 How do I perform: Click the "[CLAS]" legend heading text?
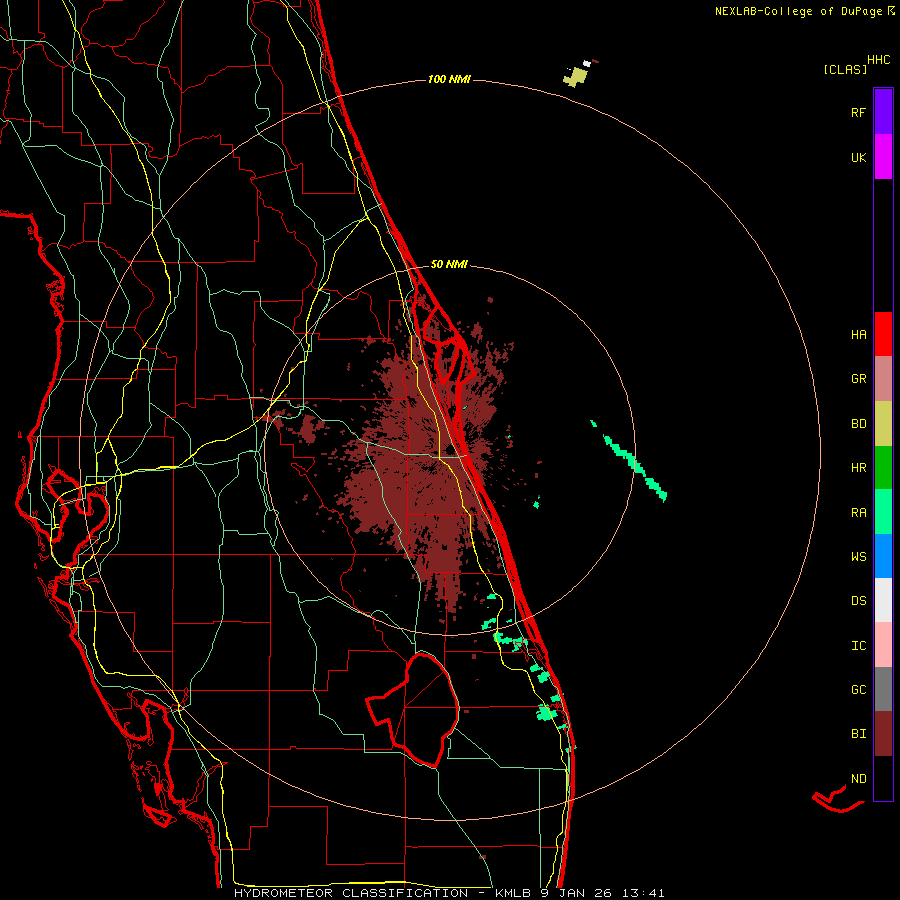[845, 69]
